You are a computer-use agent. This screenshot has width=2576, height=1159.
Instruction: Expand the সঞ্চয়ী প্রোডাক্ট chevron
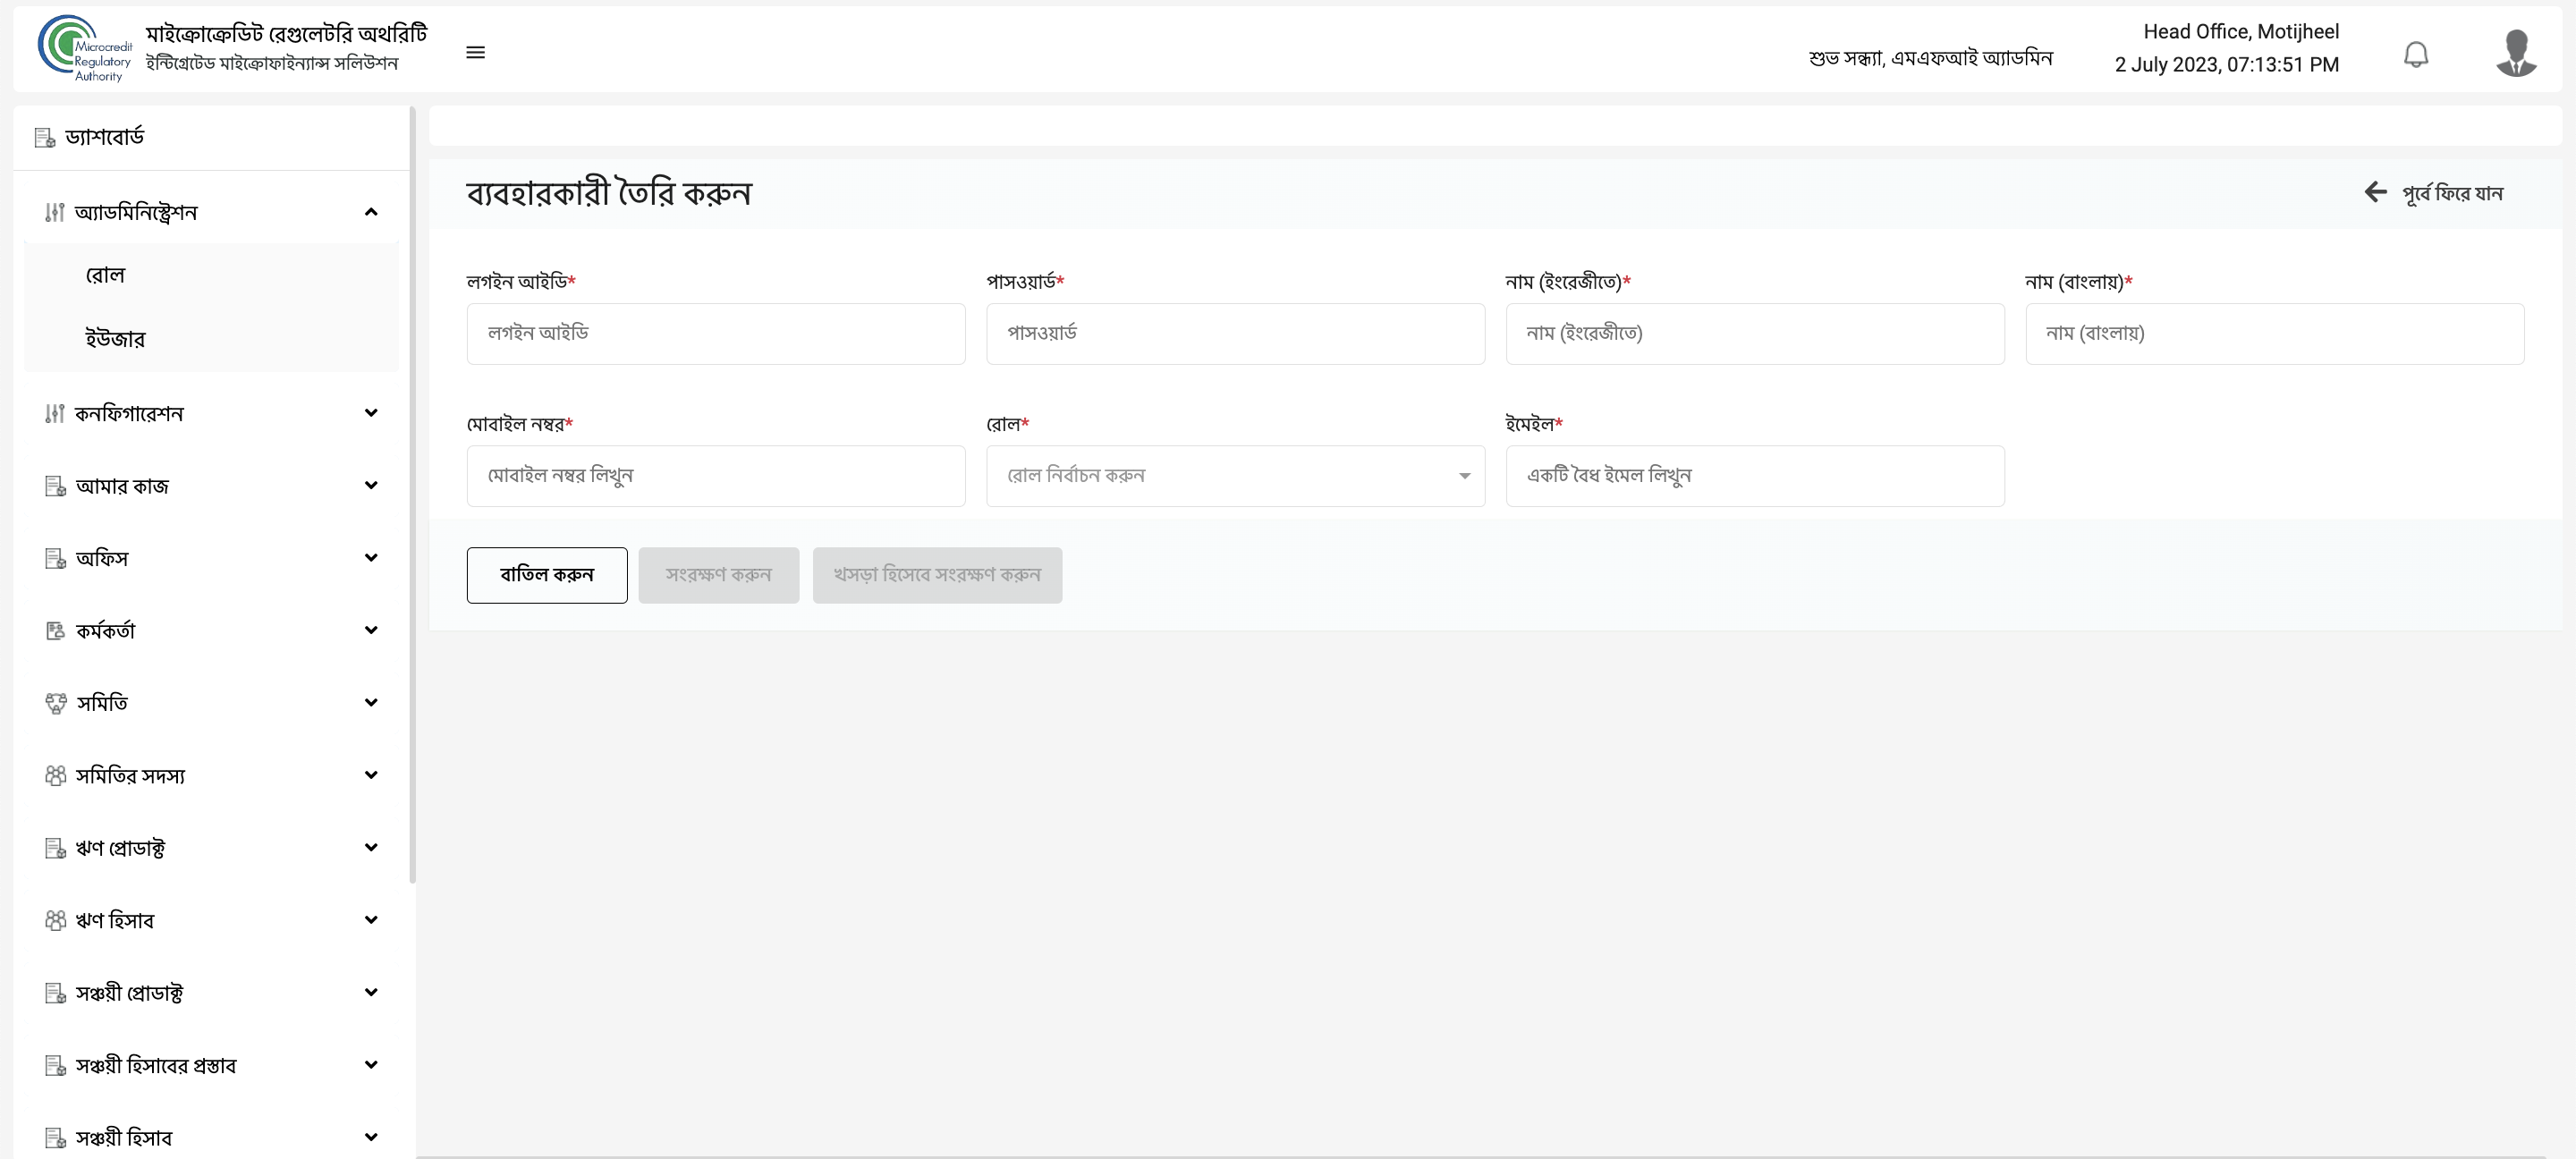click(371, 992)
